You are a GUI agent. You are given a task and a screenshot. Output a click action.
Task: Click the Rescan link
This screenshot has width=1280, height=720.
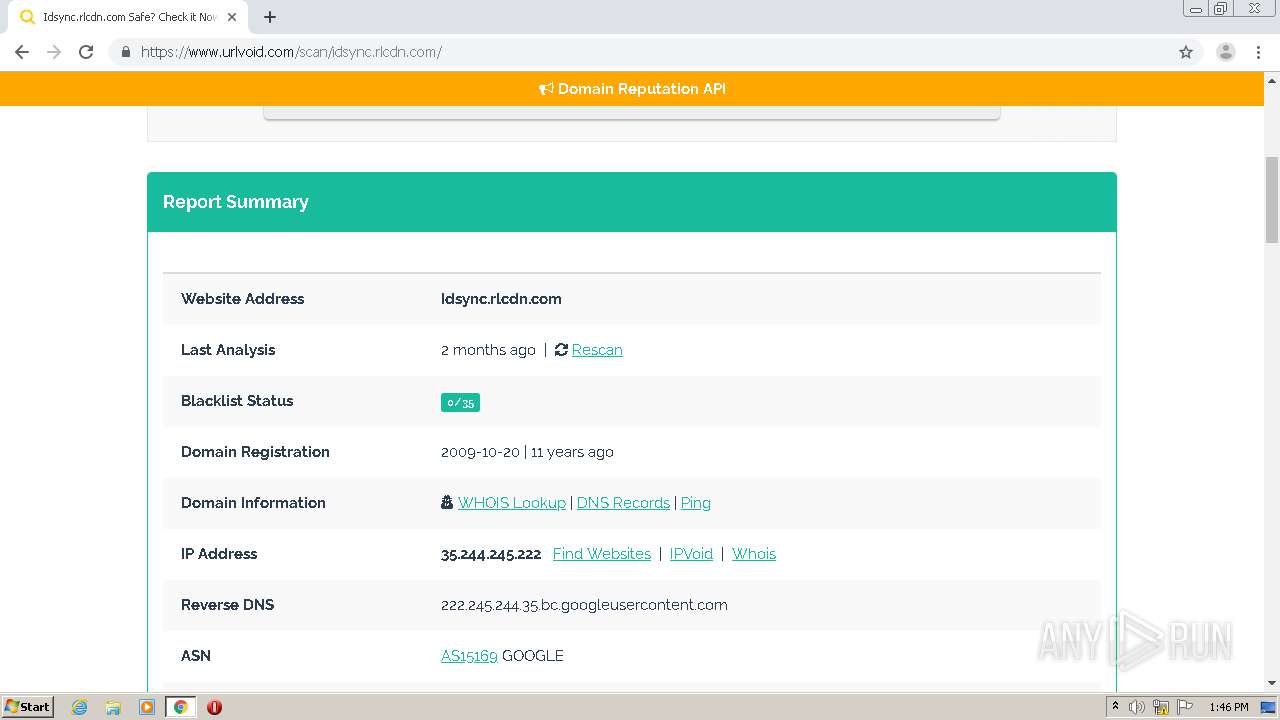point(597,350)
